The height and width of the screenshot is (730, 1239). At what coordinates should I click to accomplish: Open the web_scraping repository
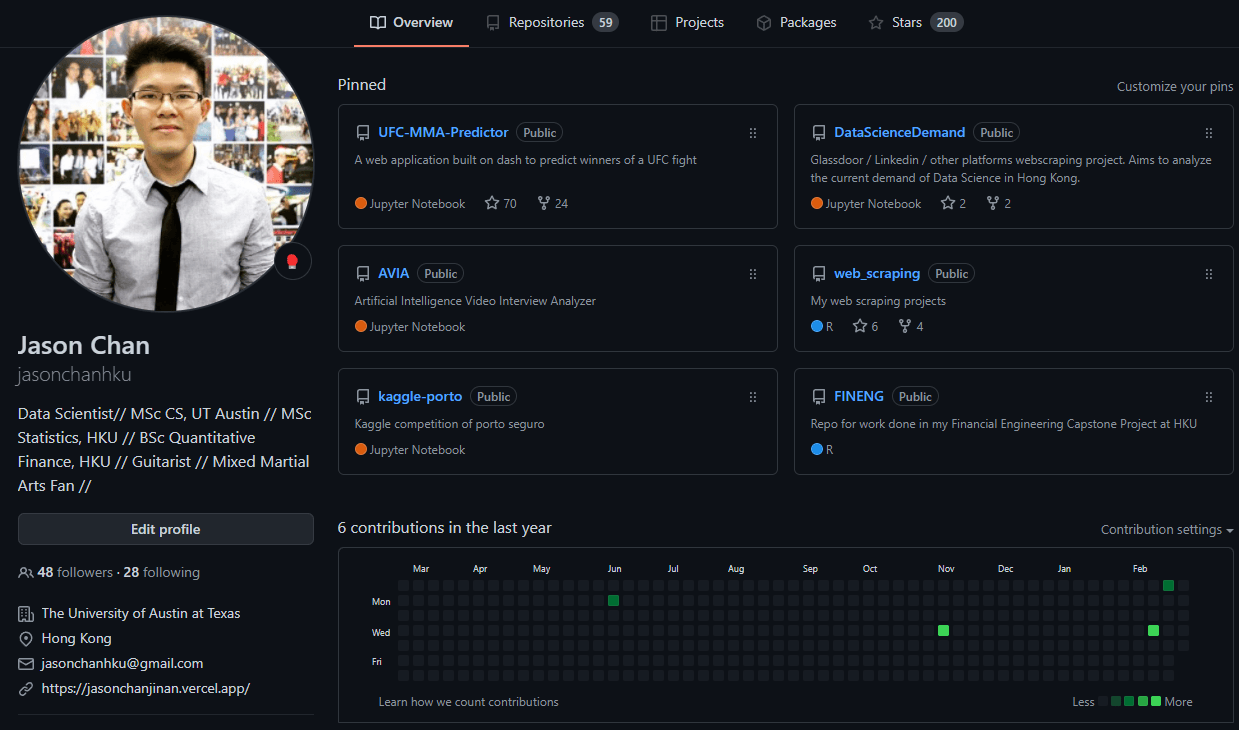[877, 273]
